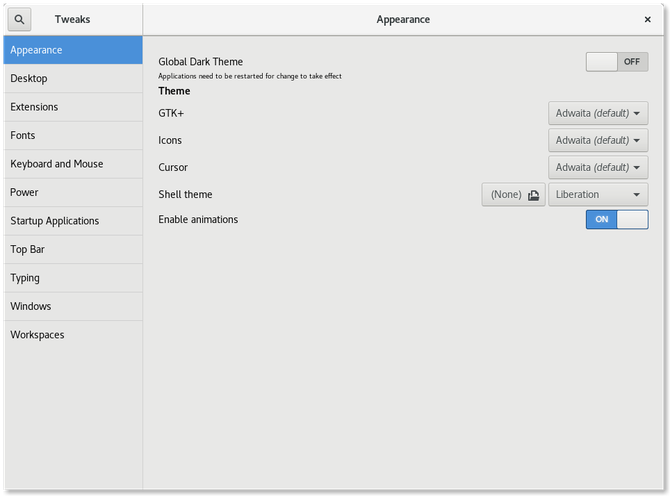
Task: Open the Icons theme dropdown
Action: click(598, 140)
